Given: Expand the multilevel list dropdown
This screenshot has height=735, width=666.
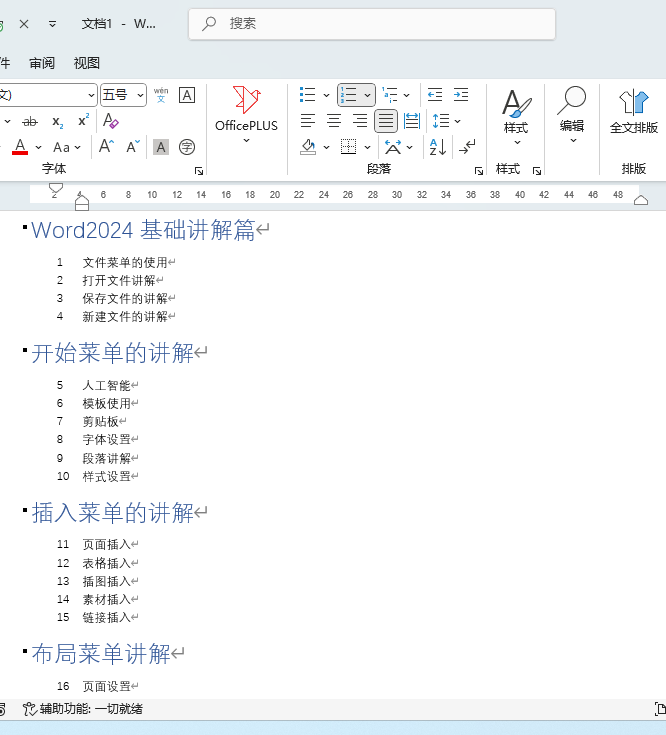Looking at the screenshot, I should (x=406, y=96).
